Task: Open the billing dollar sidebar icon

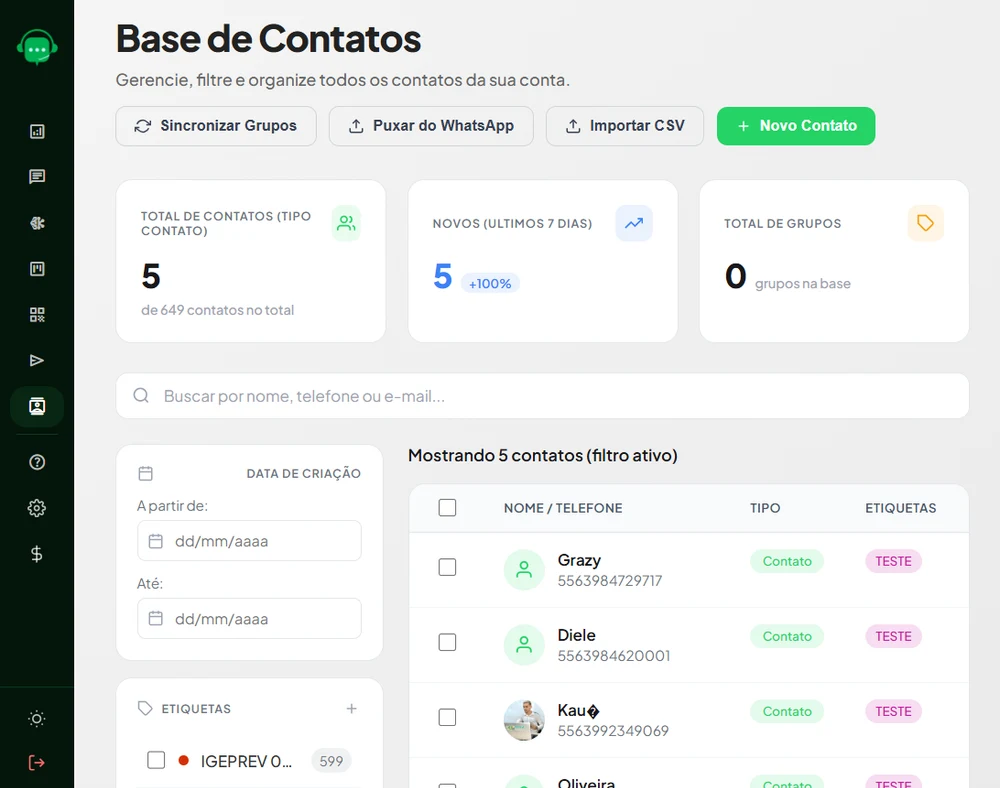Action: (37, 553)
